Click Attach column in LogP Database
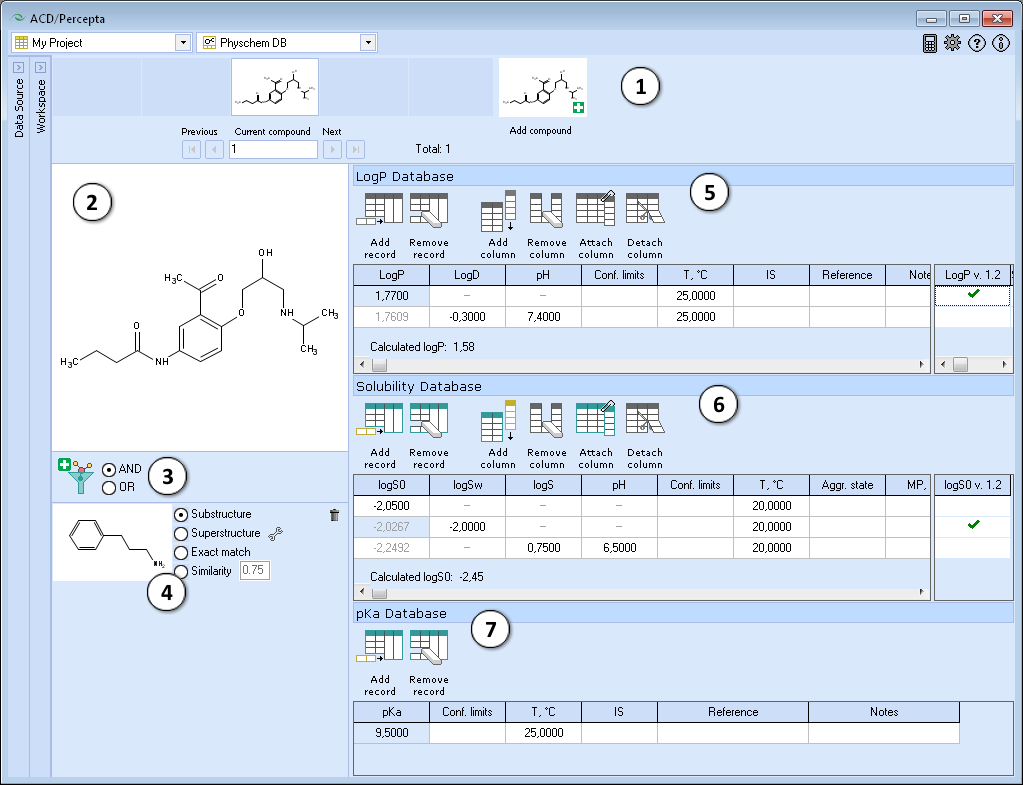 pyautogui.click(x=596, y=226)
